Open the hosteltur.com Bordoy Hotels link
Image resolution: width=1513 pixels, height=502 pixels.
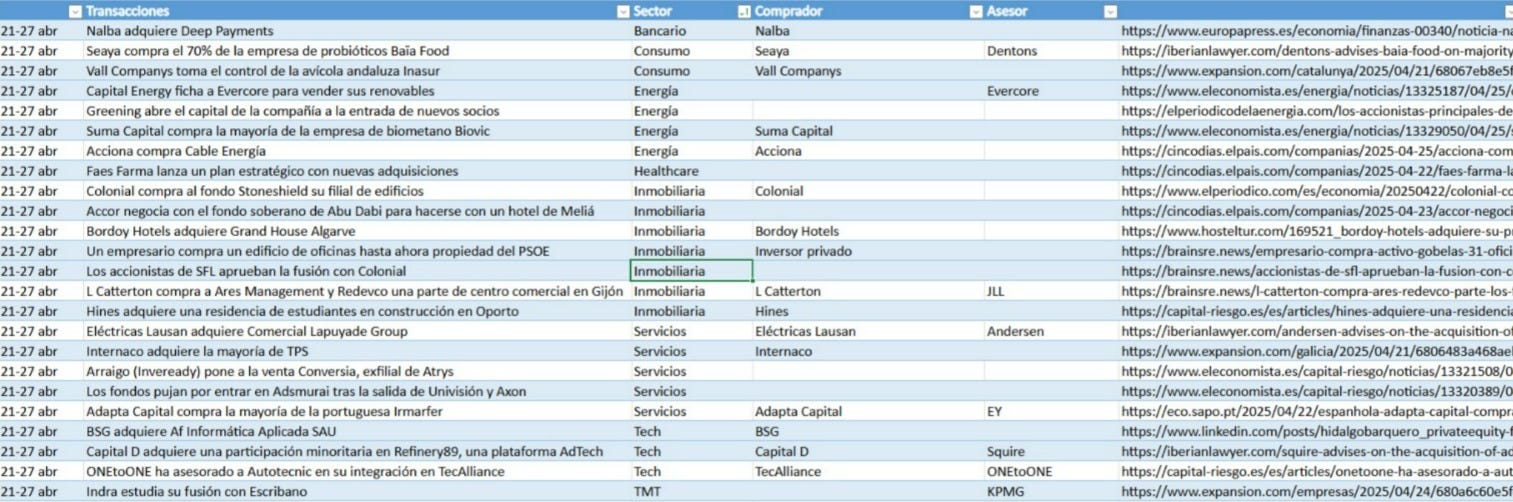coord(1317,231)
